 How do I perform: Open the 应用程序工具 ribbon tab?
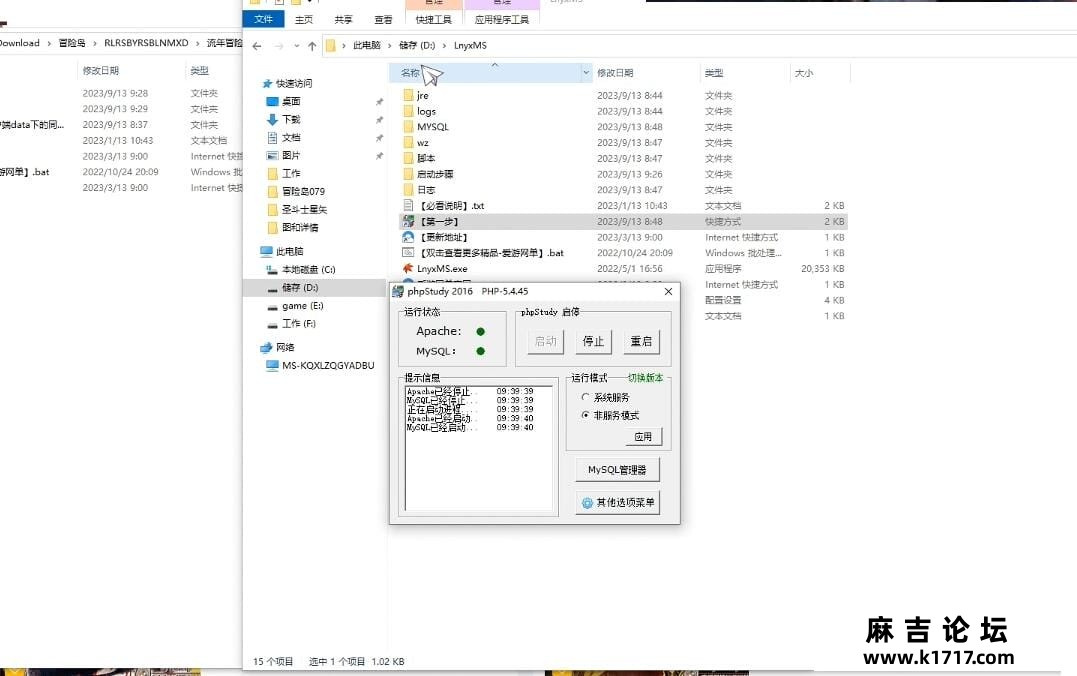501,20
